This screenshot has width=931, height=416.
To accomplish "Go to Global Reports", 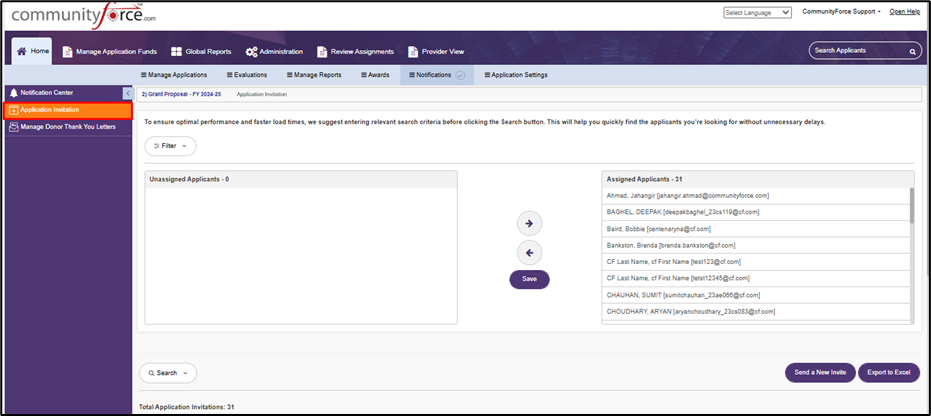I will coord(201,52).
